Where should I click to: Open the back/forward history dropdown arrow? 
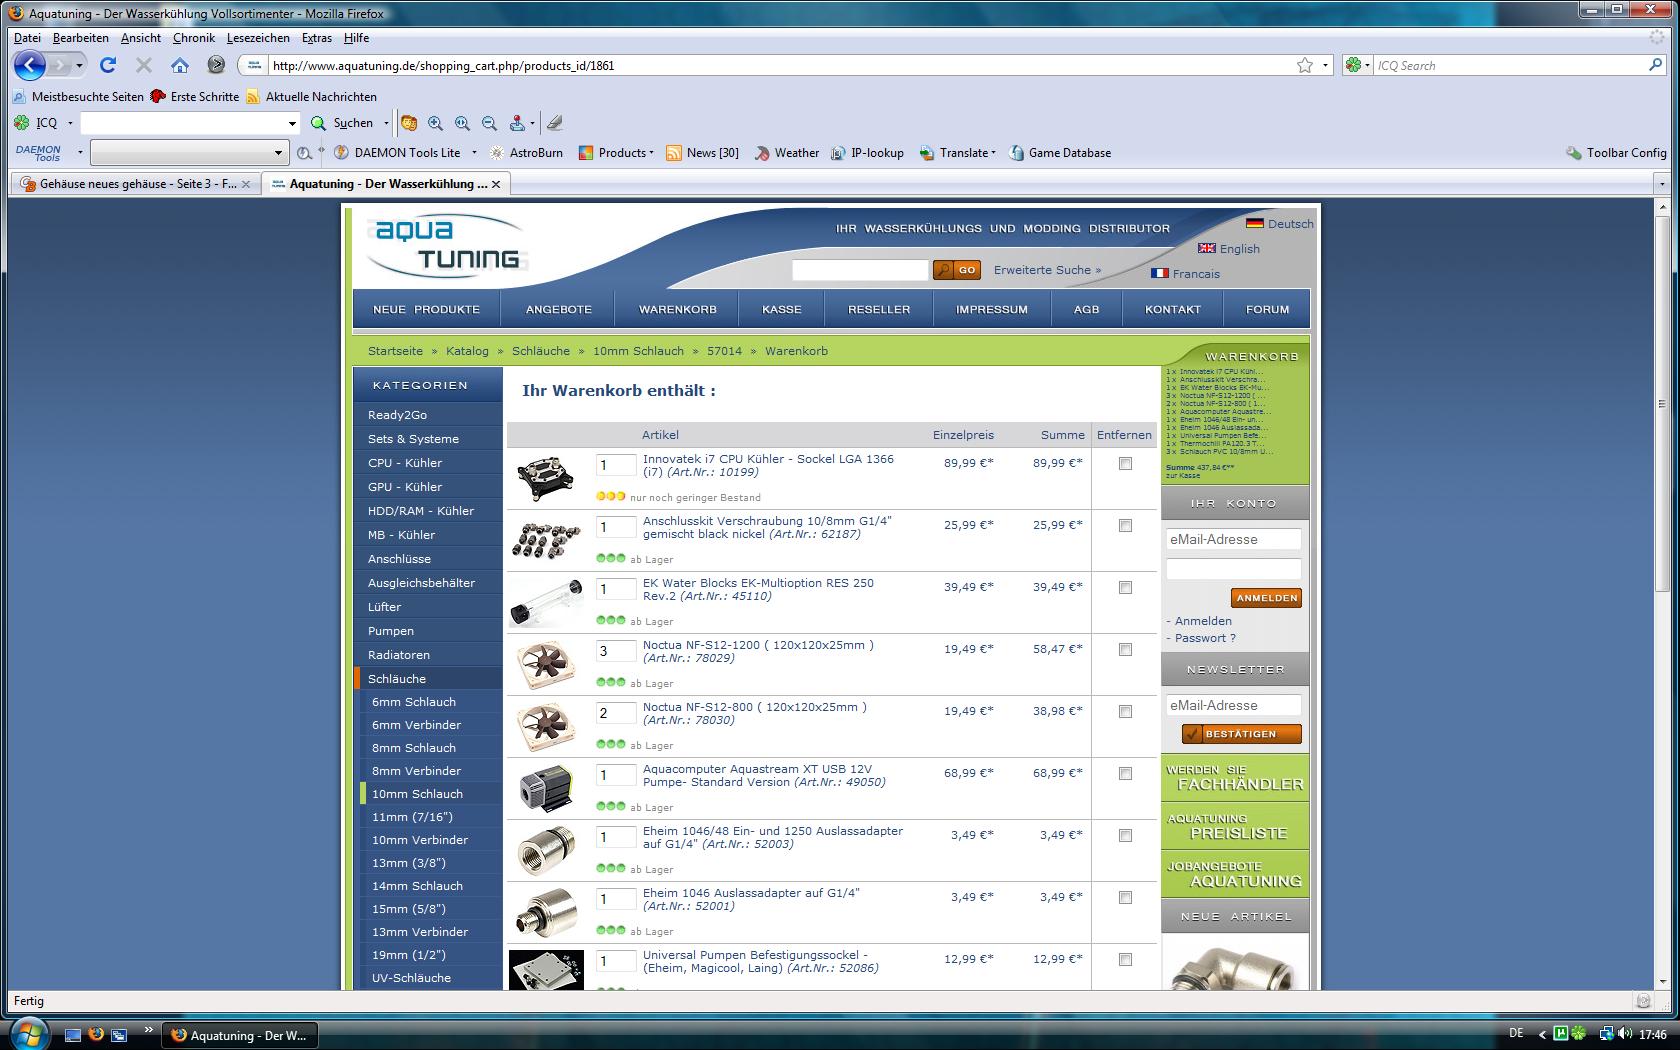80,66
